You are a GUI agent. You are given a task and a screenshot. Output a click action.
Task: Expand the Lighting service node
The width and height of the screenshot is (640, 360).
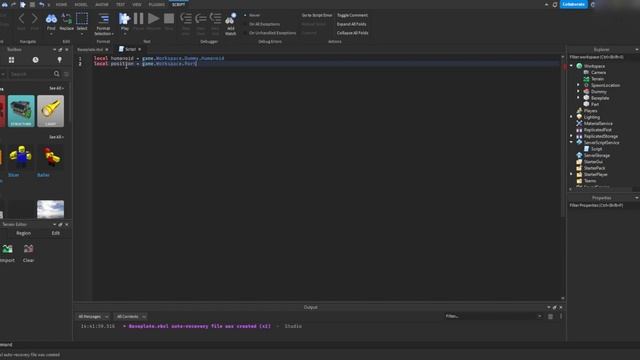pos(571,117)
